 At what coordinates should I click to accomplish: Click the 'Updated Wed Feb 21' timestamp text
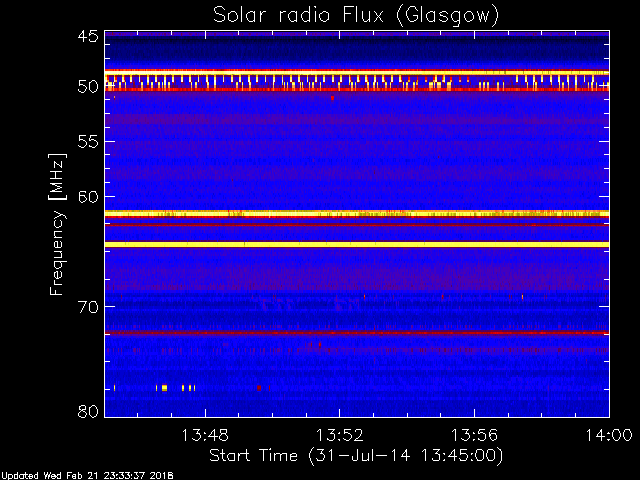click(x=87, y=476)
